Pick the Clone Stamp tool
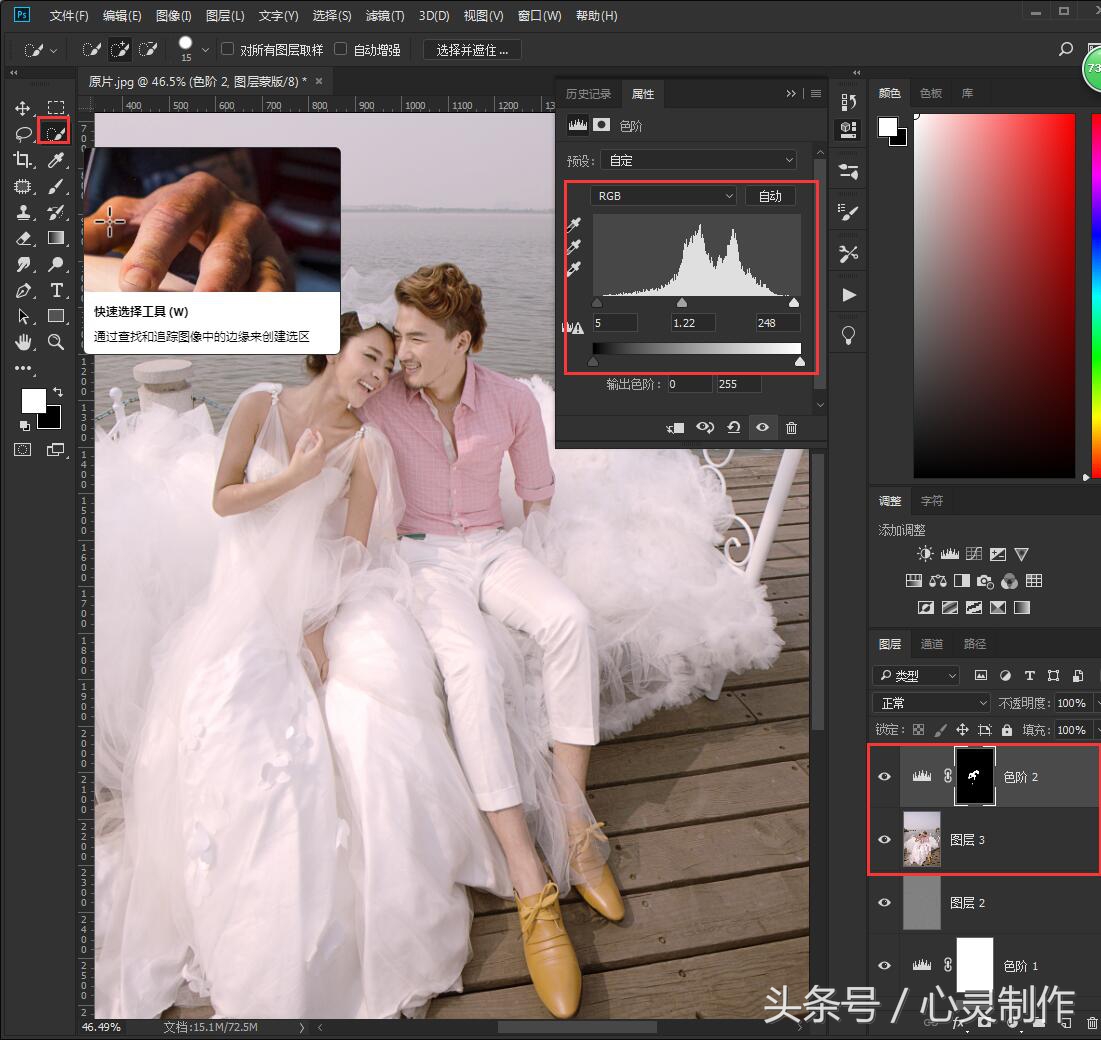 pyautogui.click(x=23, y=212)
